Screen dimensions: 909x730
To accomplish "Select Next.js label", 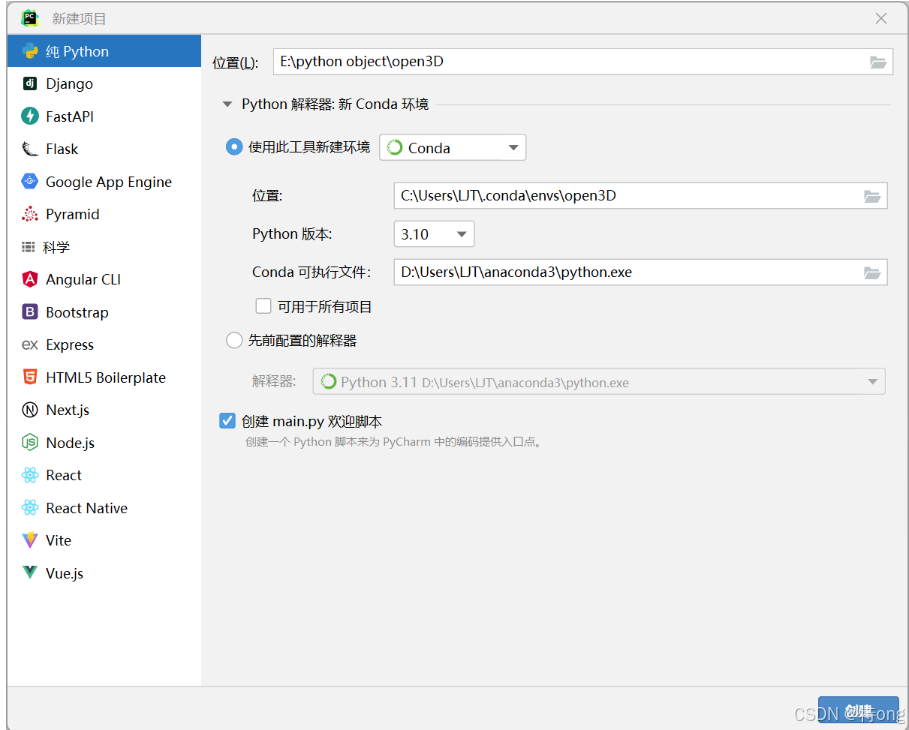I will click(67, 410).
